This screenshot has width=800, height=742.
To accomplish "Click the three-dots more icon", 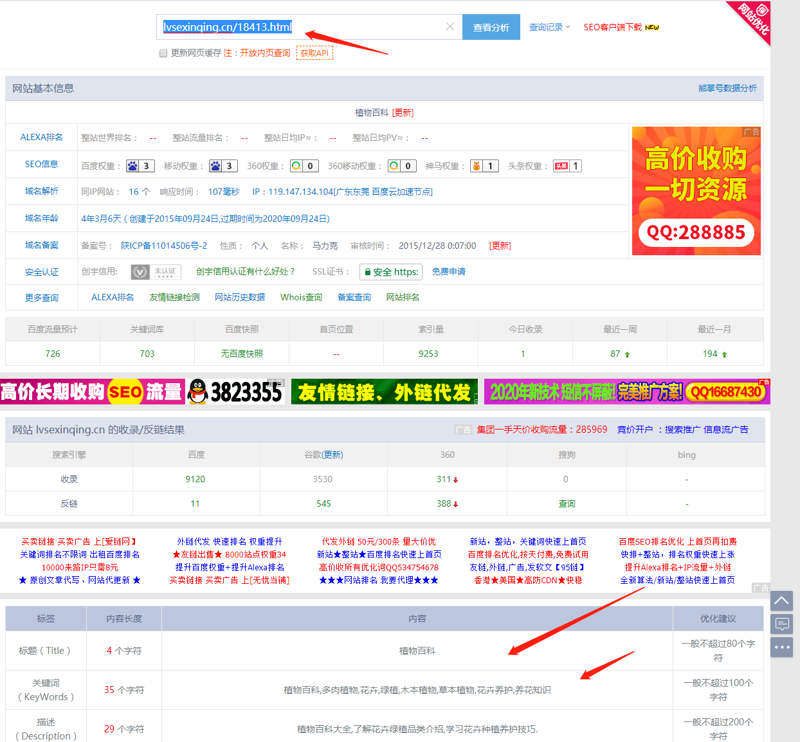I will click(x=781, y=647).
